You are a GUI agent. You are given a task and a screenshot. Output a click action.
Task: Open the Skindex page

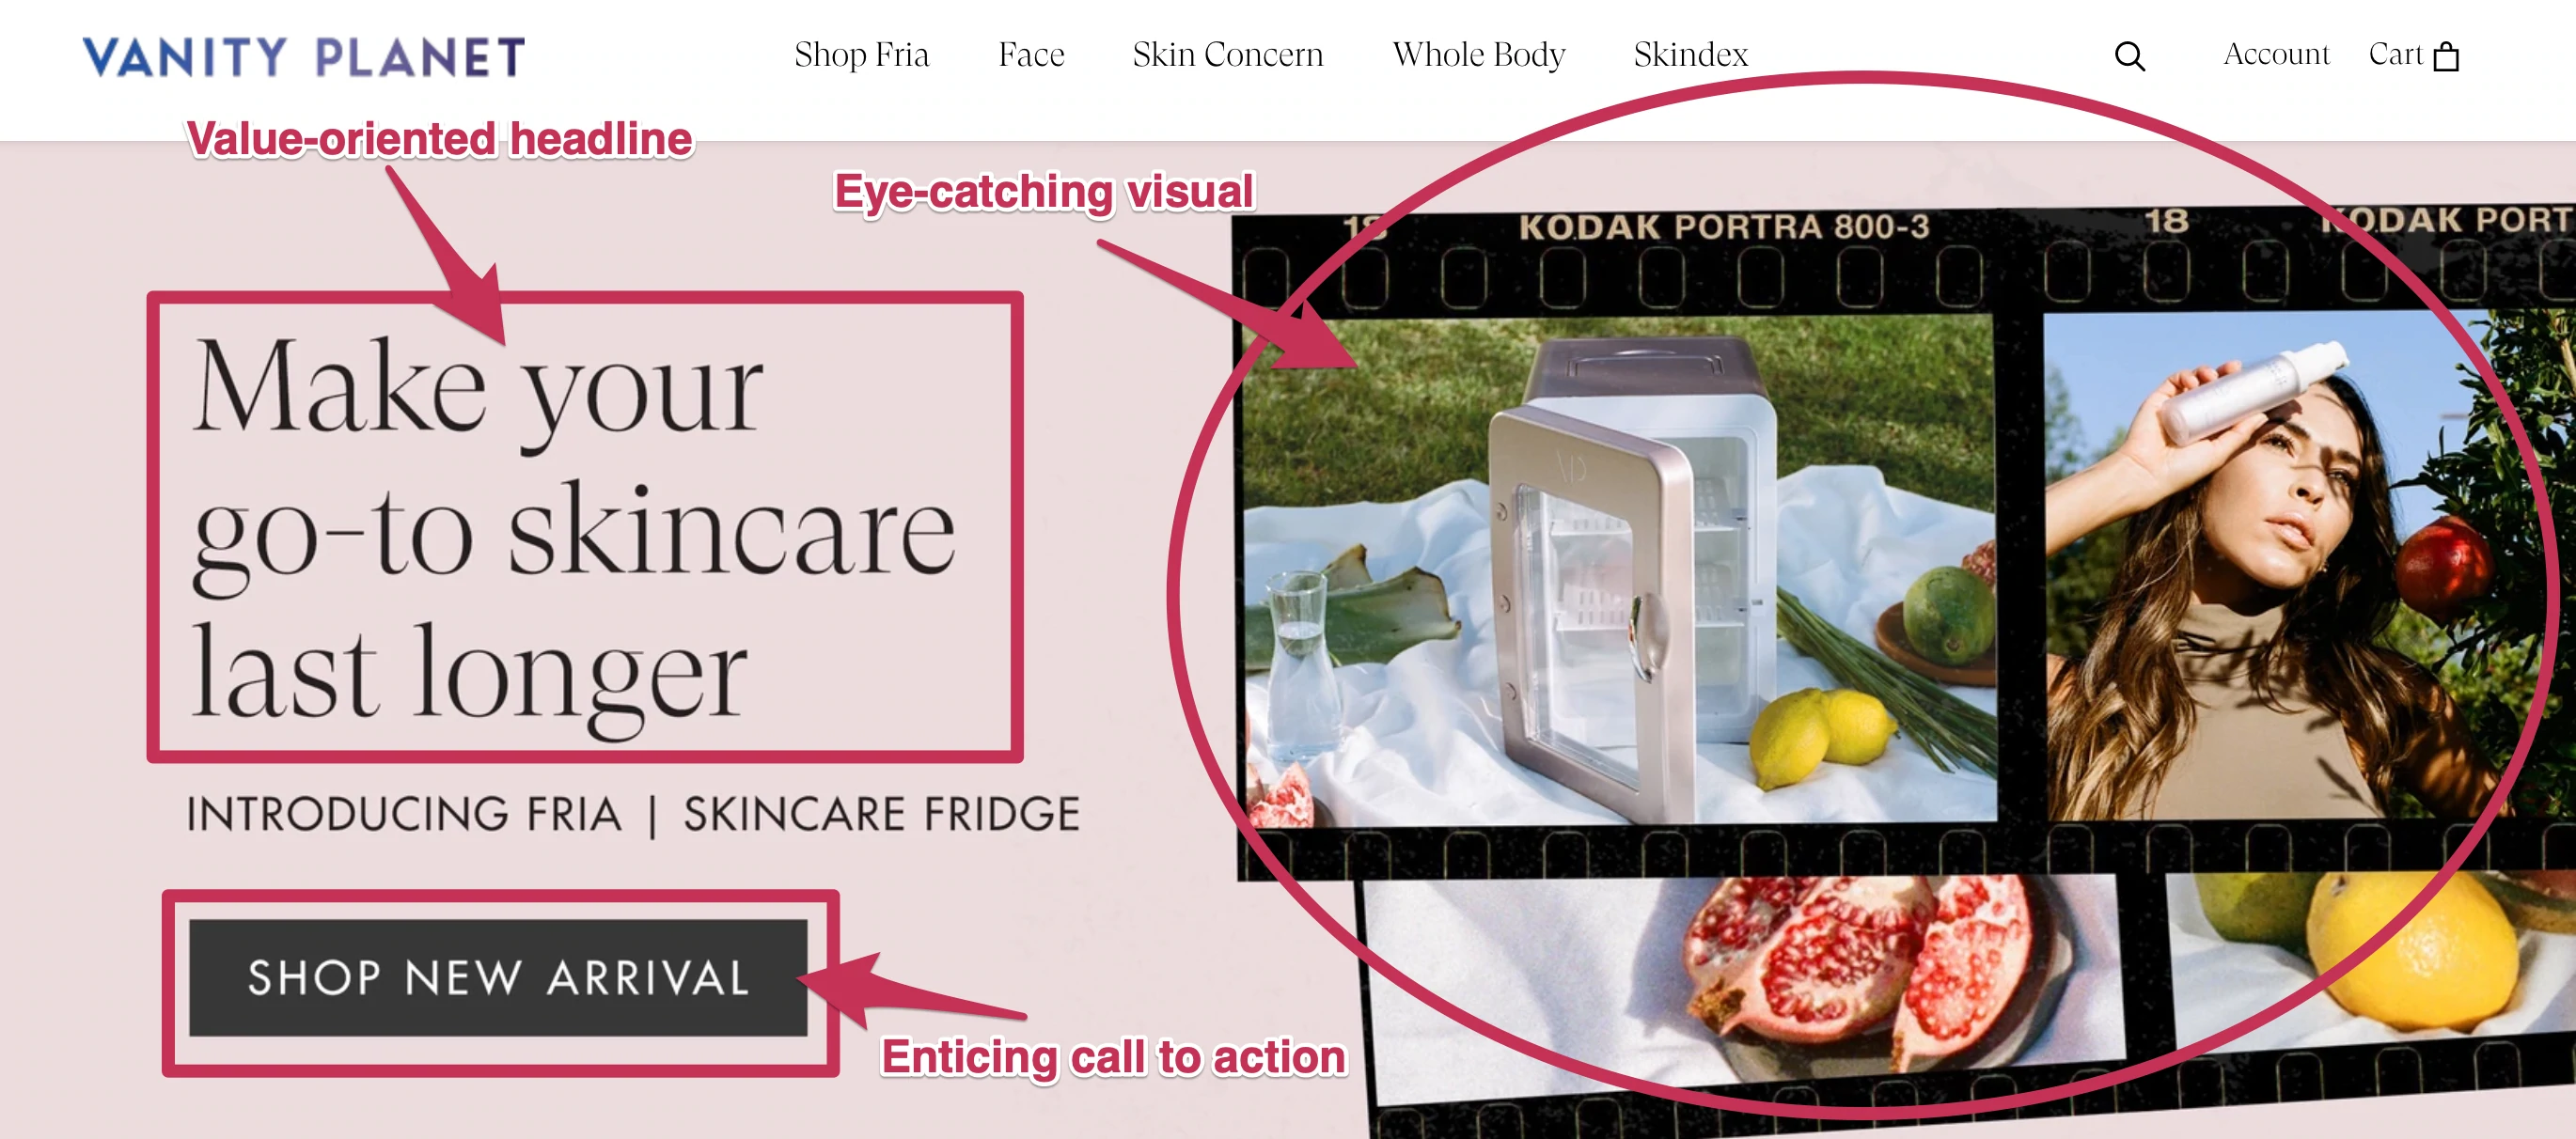[x=1690, y=55]
